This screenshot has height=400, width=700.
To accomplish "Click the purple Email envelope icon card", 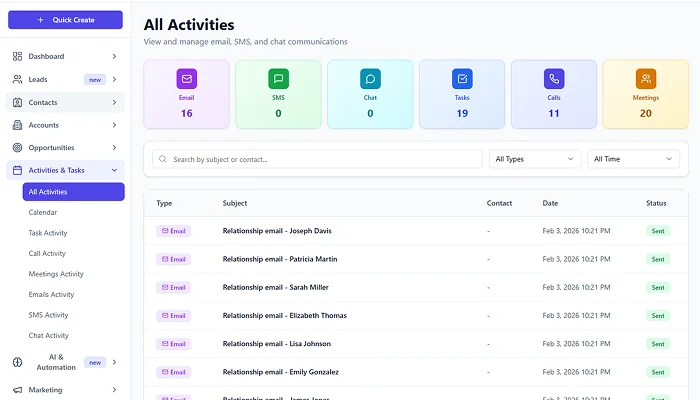I will [186, 78].
